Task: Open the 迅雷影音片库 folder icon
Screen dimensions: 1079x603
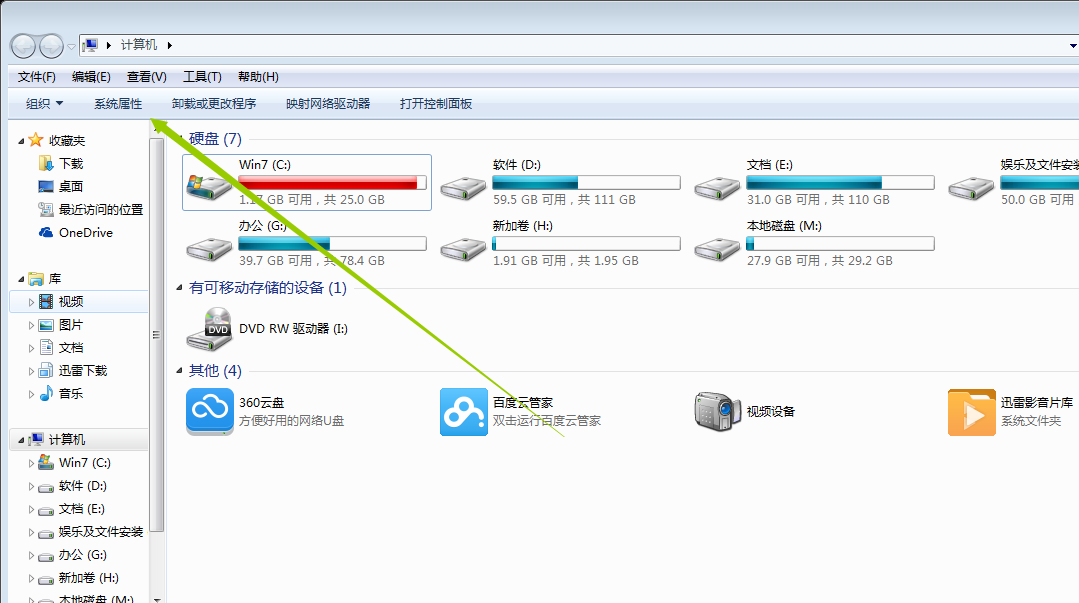Action: point(971,412)
